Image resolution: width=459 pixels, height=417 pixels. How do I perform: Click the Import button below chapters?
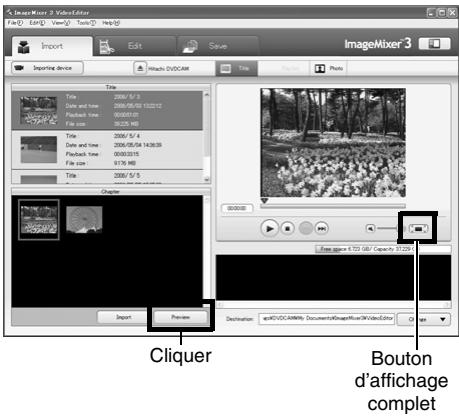[124, 317]
